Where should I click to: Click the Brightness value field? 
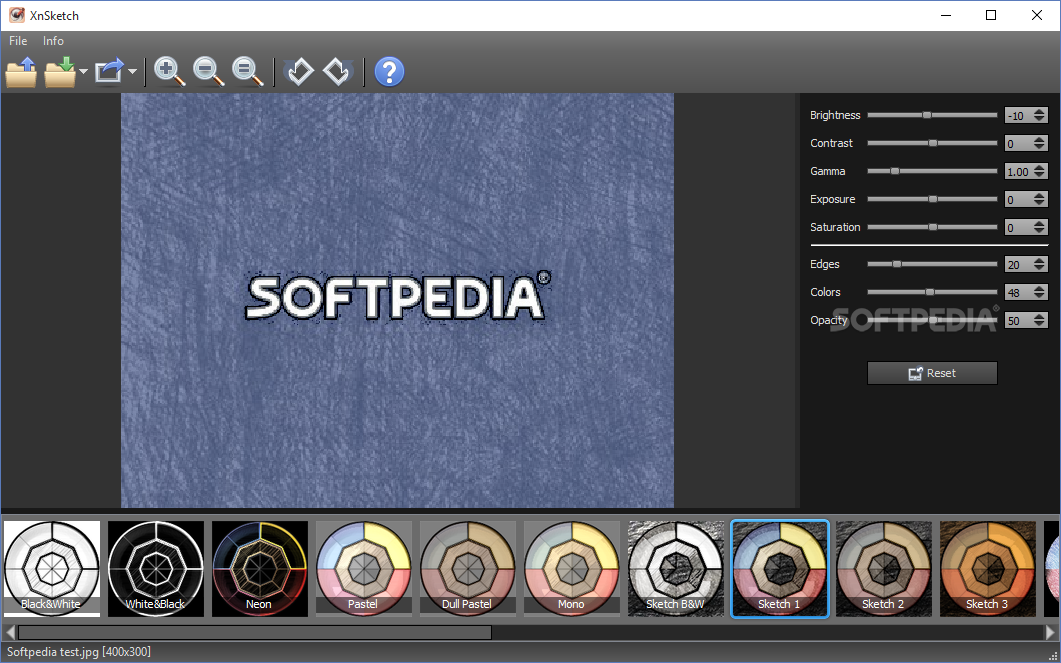[1018, 116]
